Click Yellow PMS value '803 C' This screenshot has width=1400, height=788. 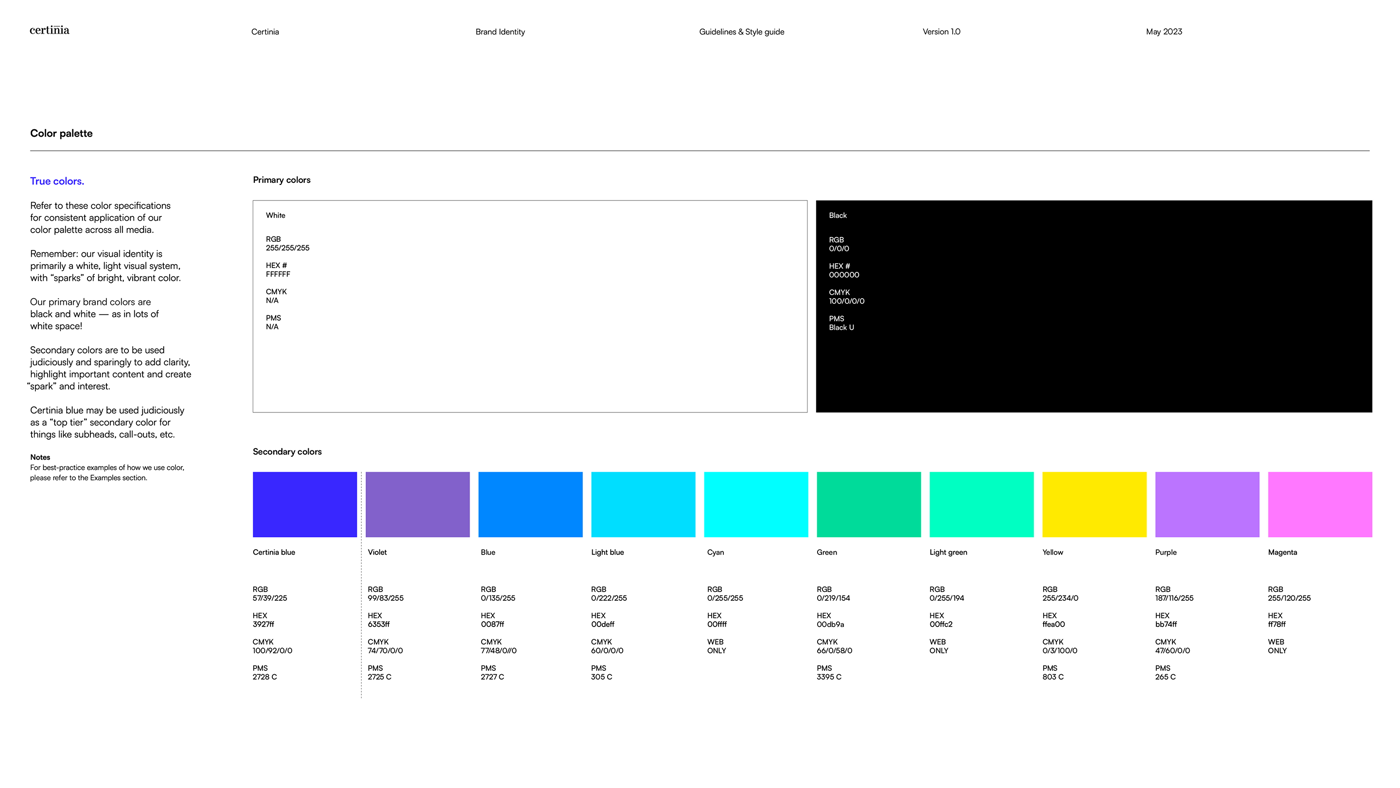click(x=1053, y=677)
